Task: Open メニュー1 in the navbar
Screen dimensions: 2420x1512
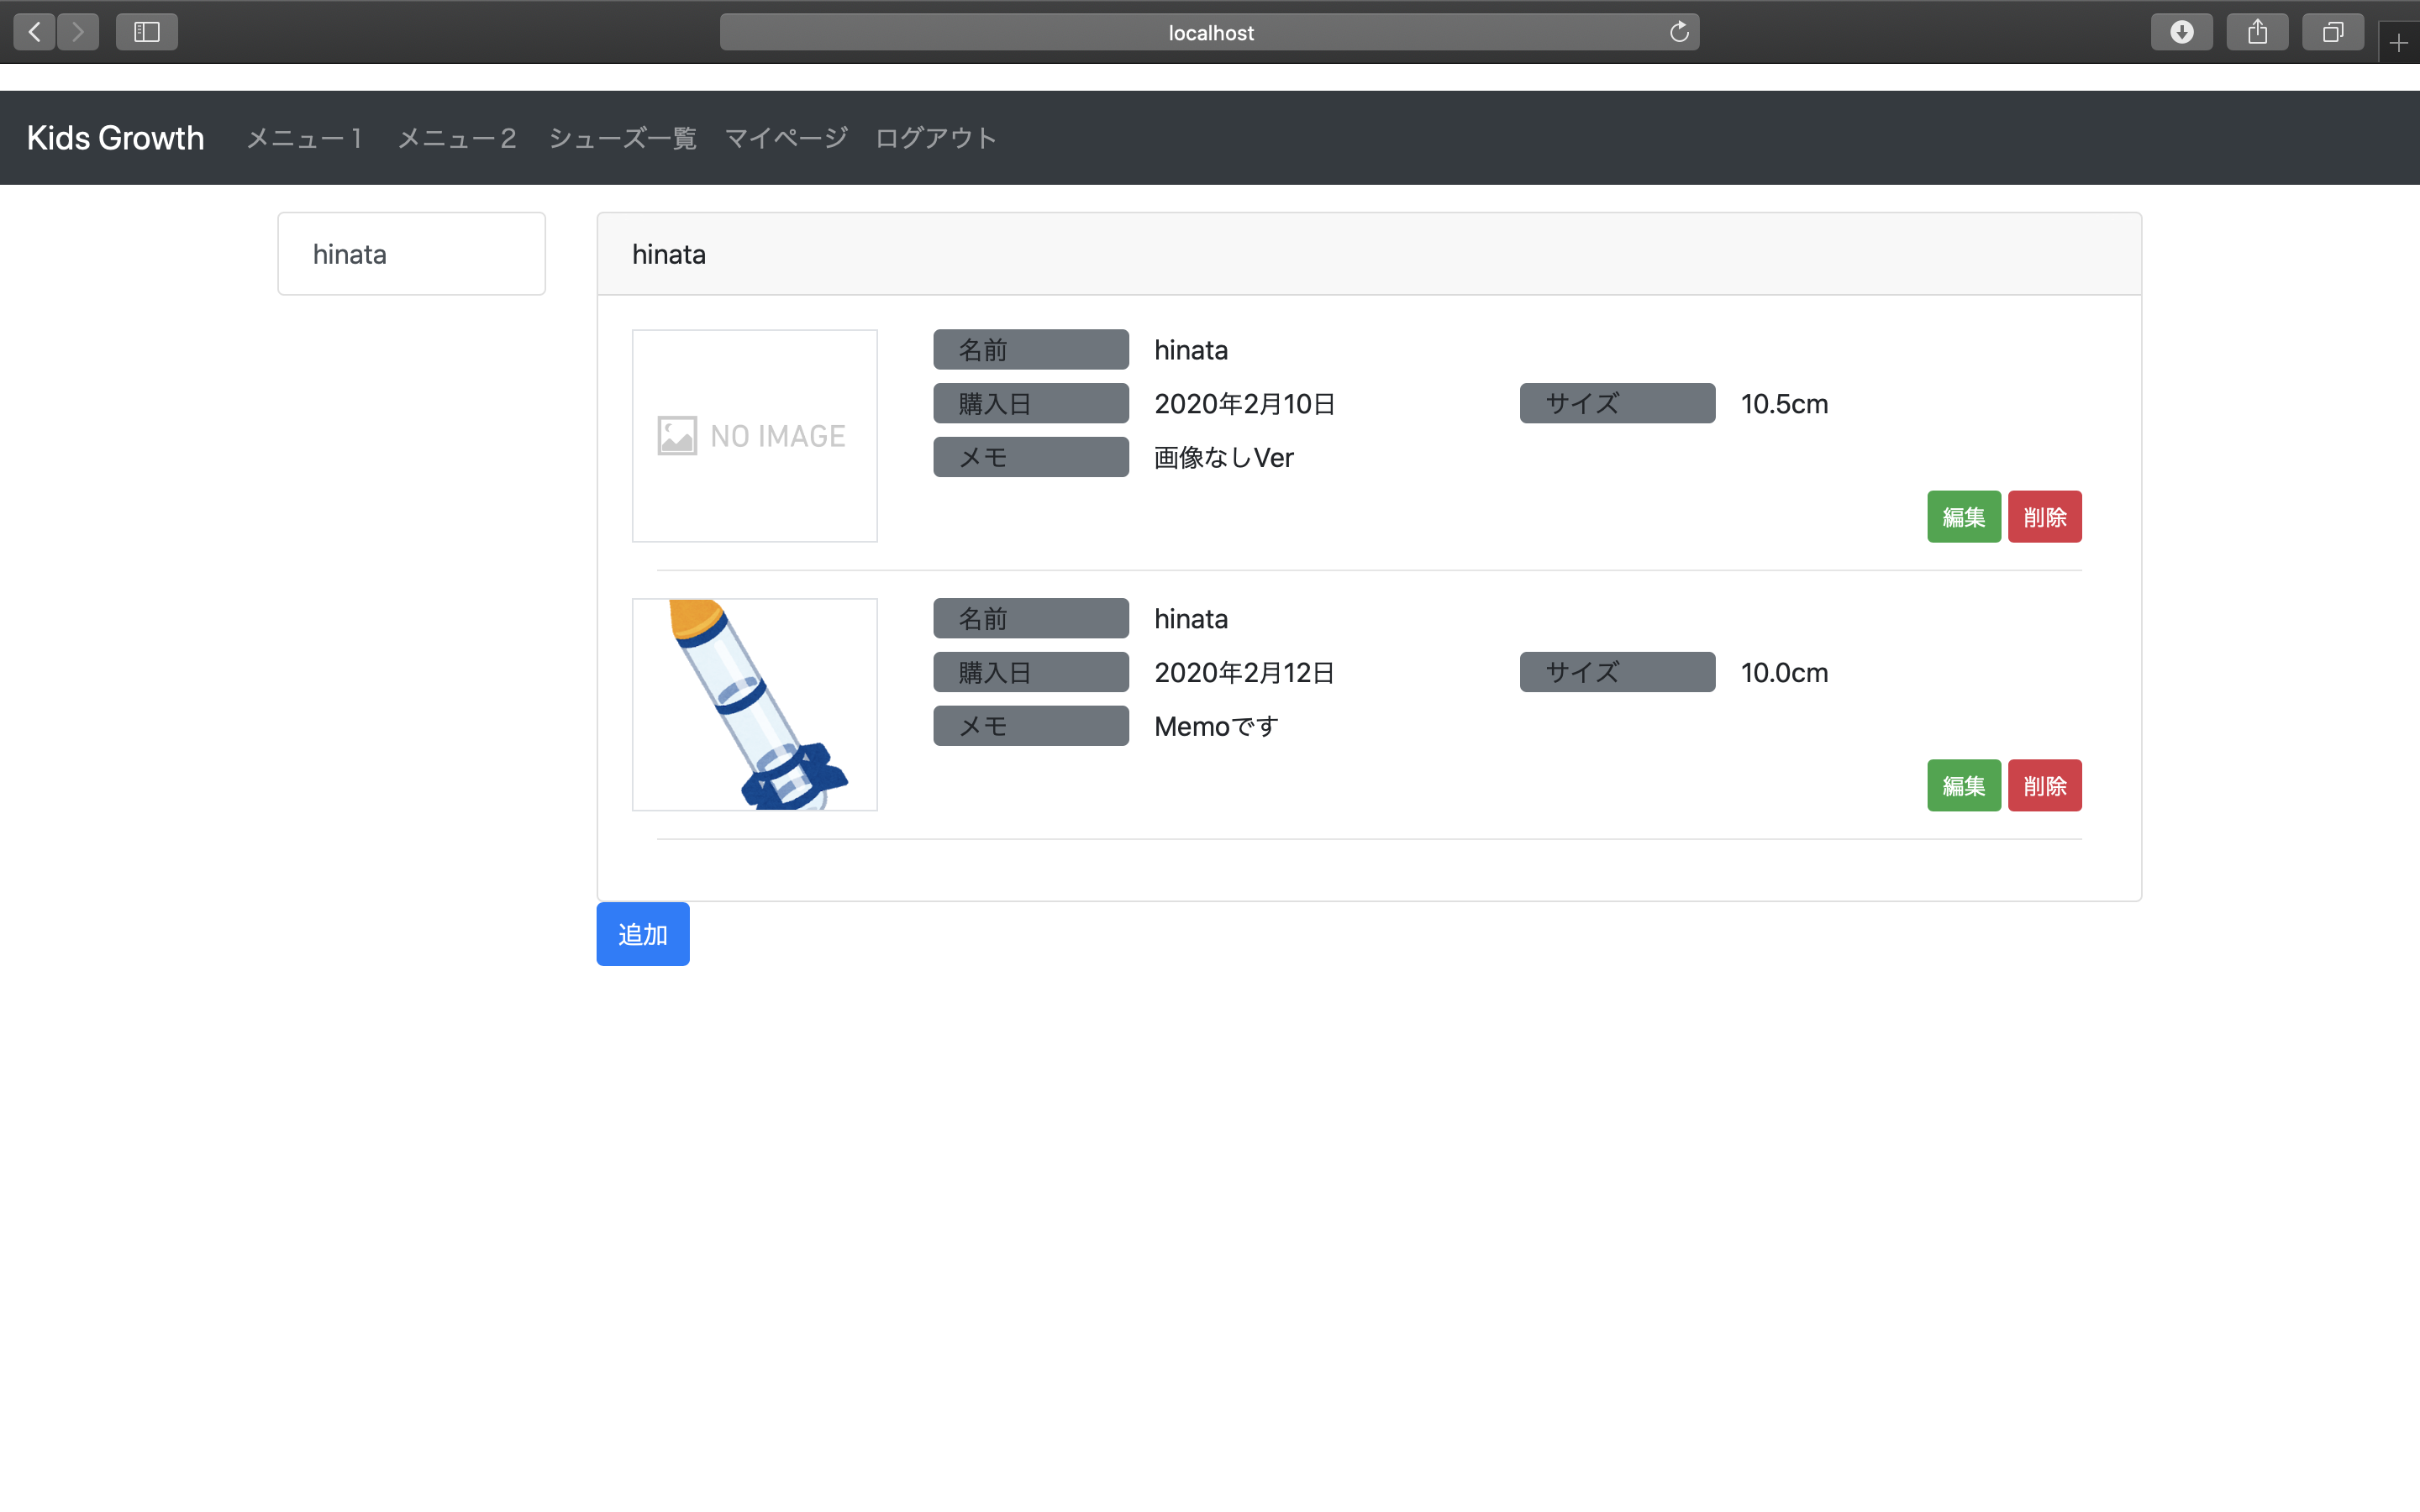Action: (304, 138)
